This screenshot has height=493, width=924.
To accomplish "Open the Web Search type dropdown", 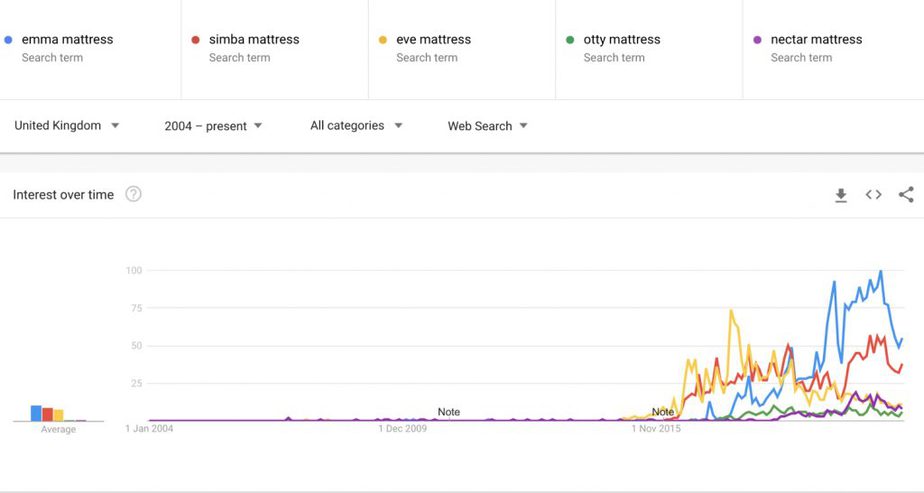I will pos(487,125).
